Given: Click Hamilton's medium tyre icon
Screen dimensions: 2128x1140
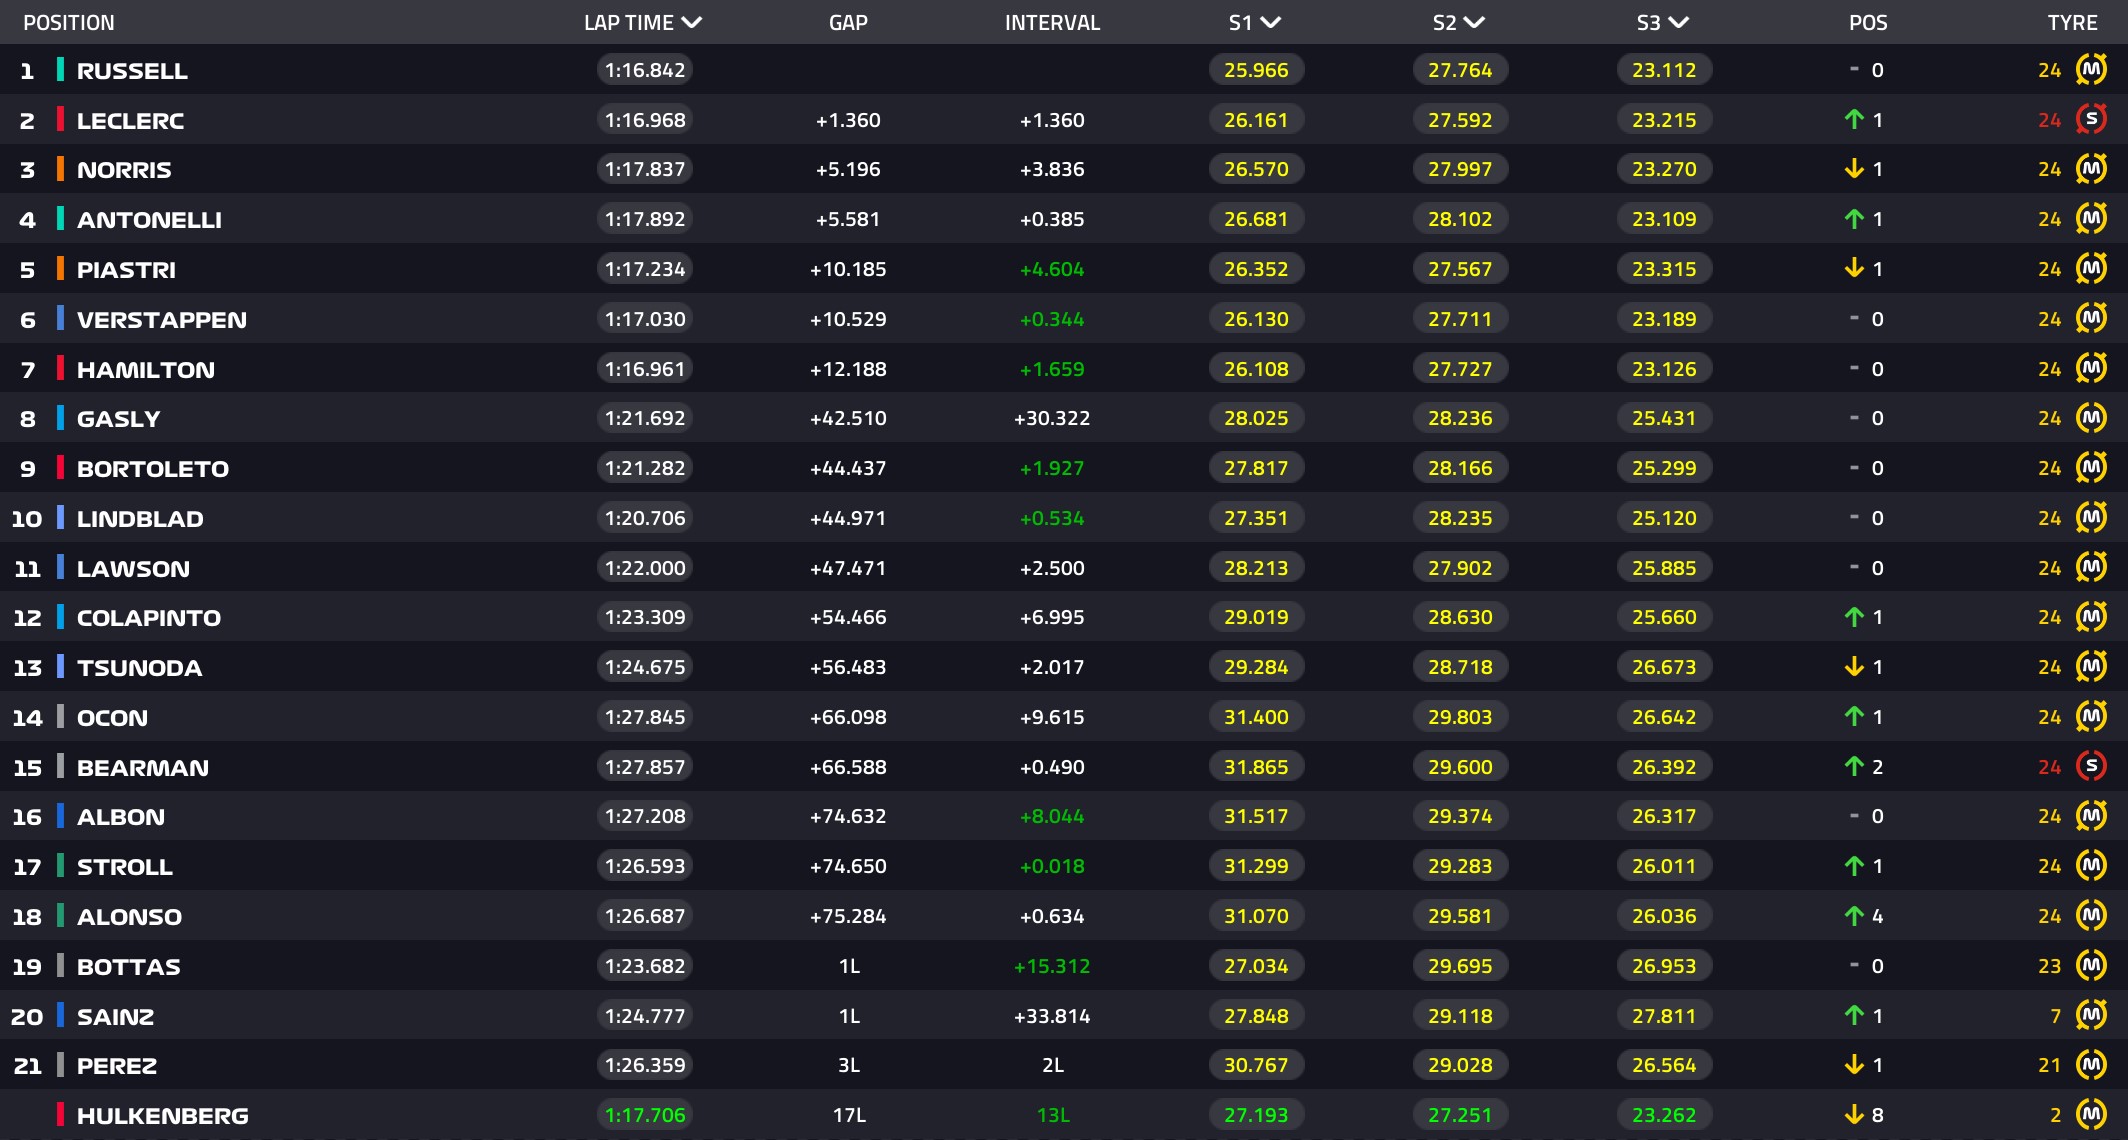Looking at the screenshot, I should (x=2091, y=369).
